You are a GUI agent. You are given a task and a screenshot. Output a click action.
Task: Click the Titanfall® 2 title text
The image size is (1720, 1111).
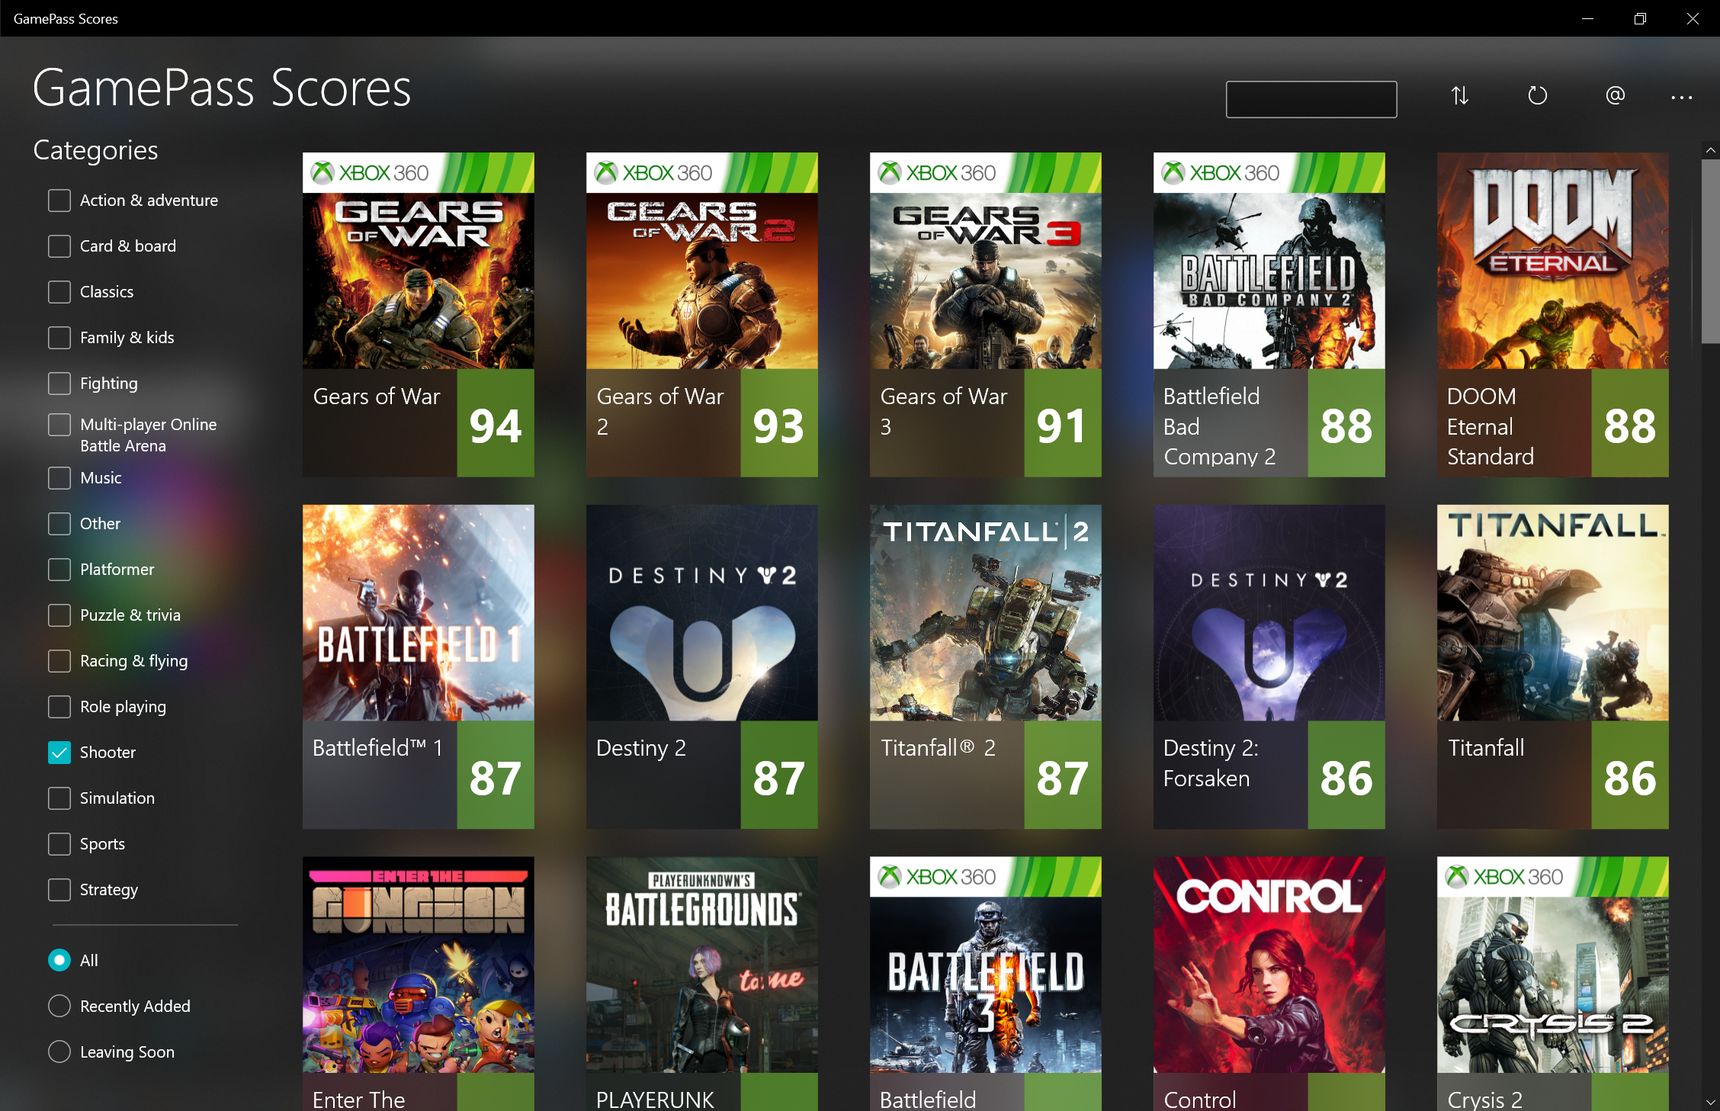click(938, 748)
